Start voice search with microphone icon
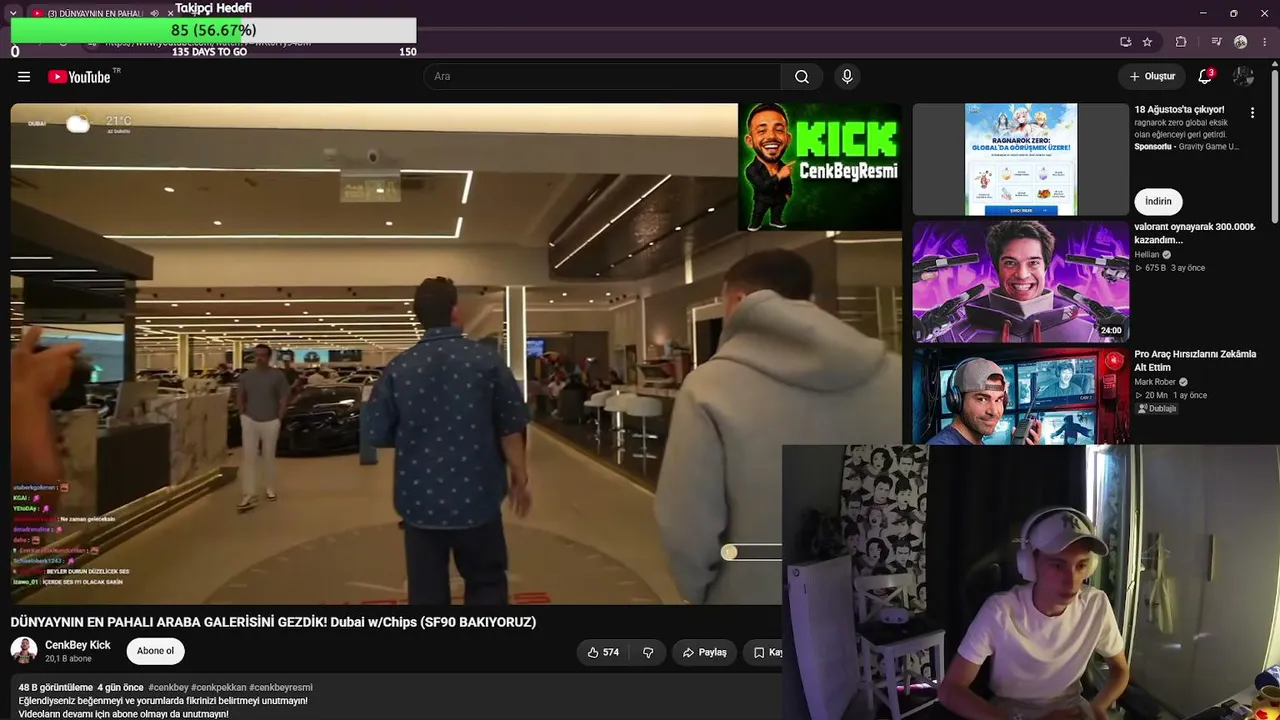Screen dimensions: 1280x720 click(847, 77)
